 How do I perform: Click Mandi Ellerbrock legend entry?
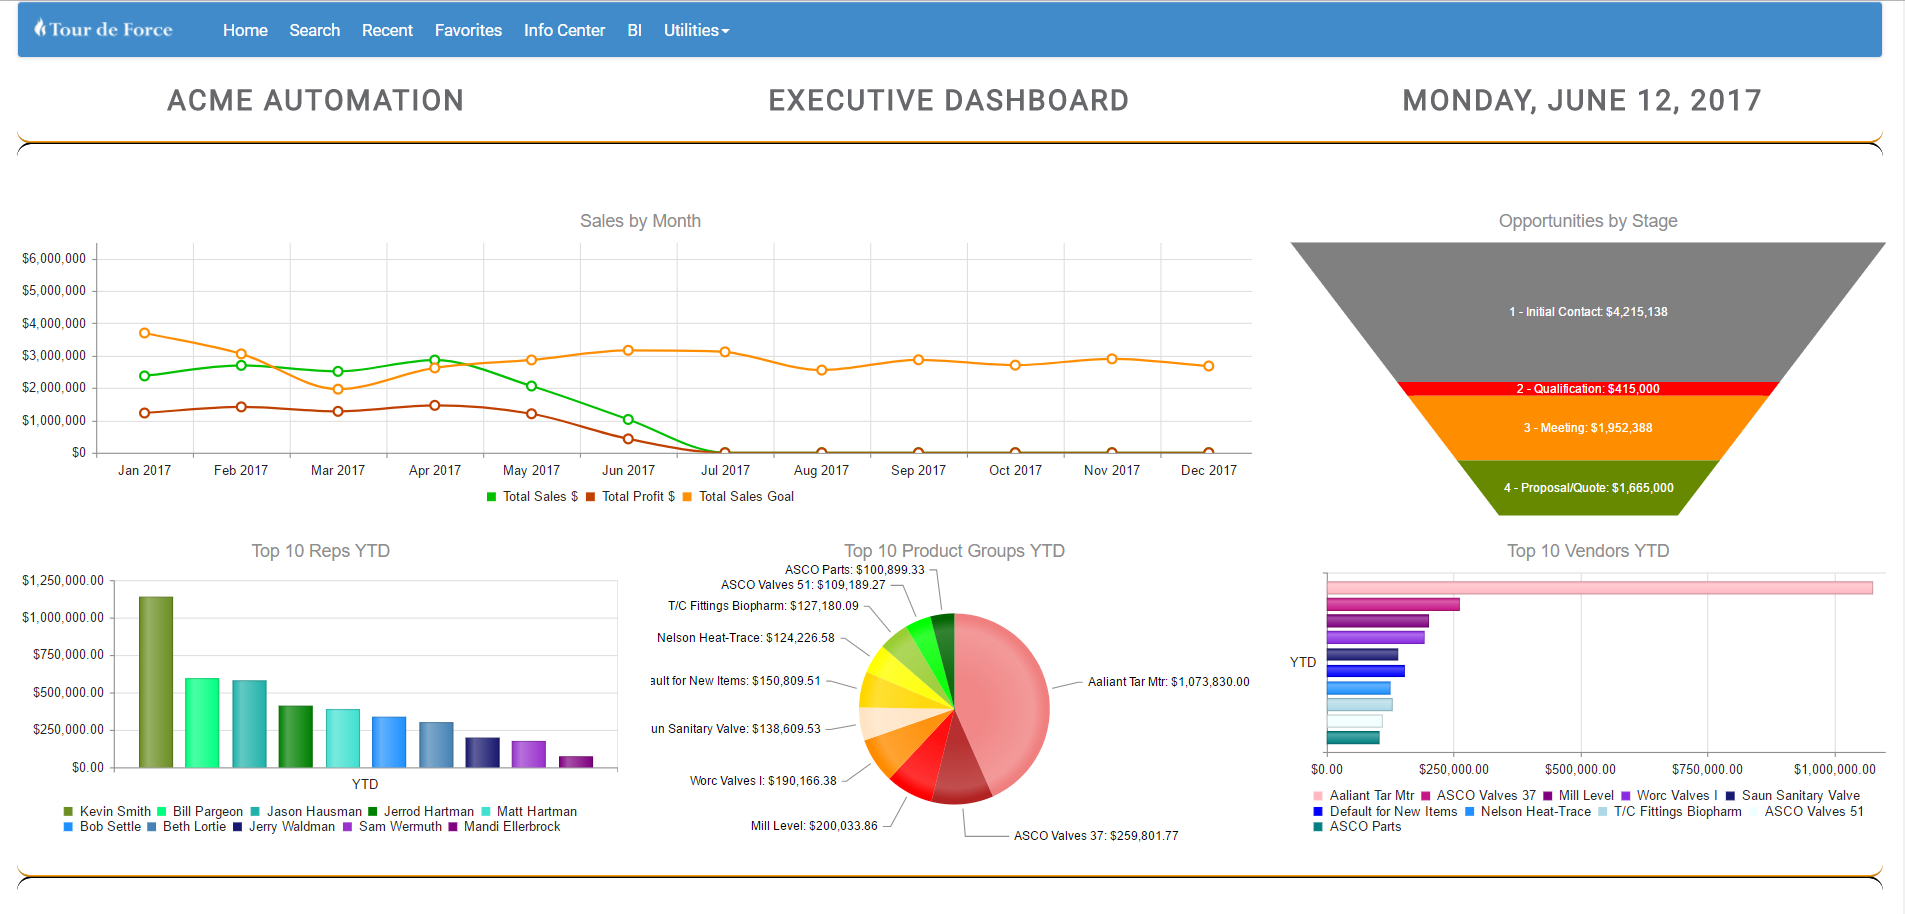504,827
